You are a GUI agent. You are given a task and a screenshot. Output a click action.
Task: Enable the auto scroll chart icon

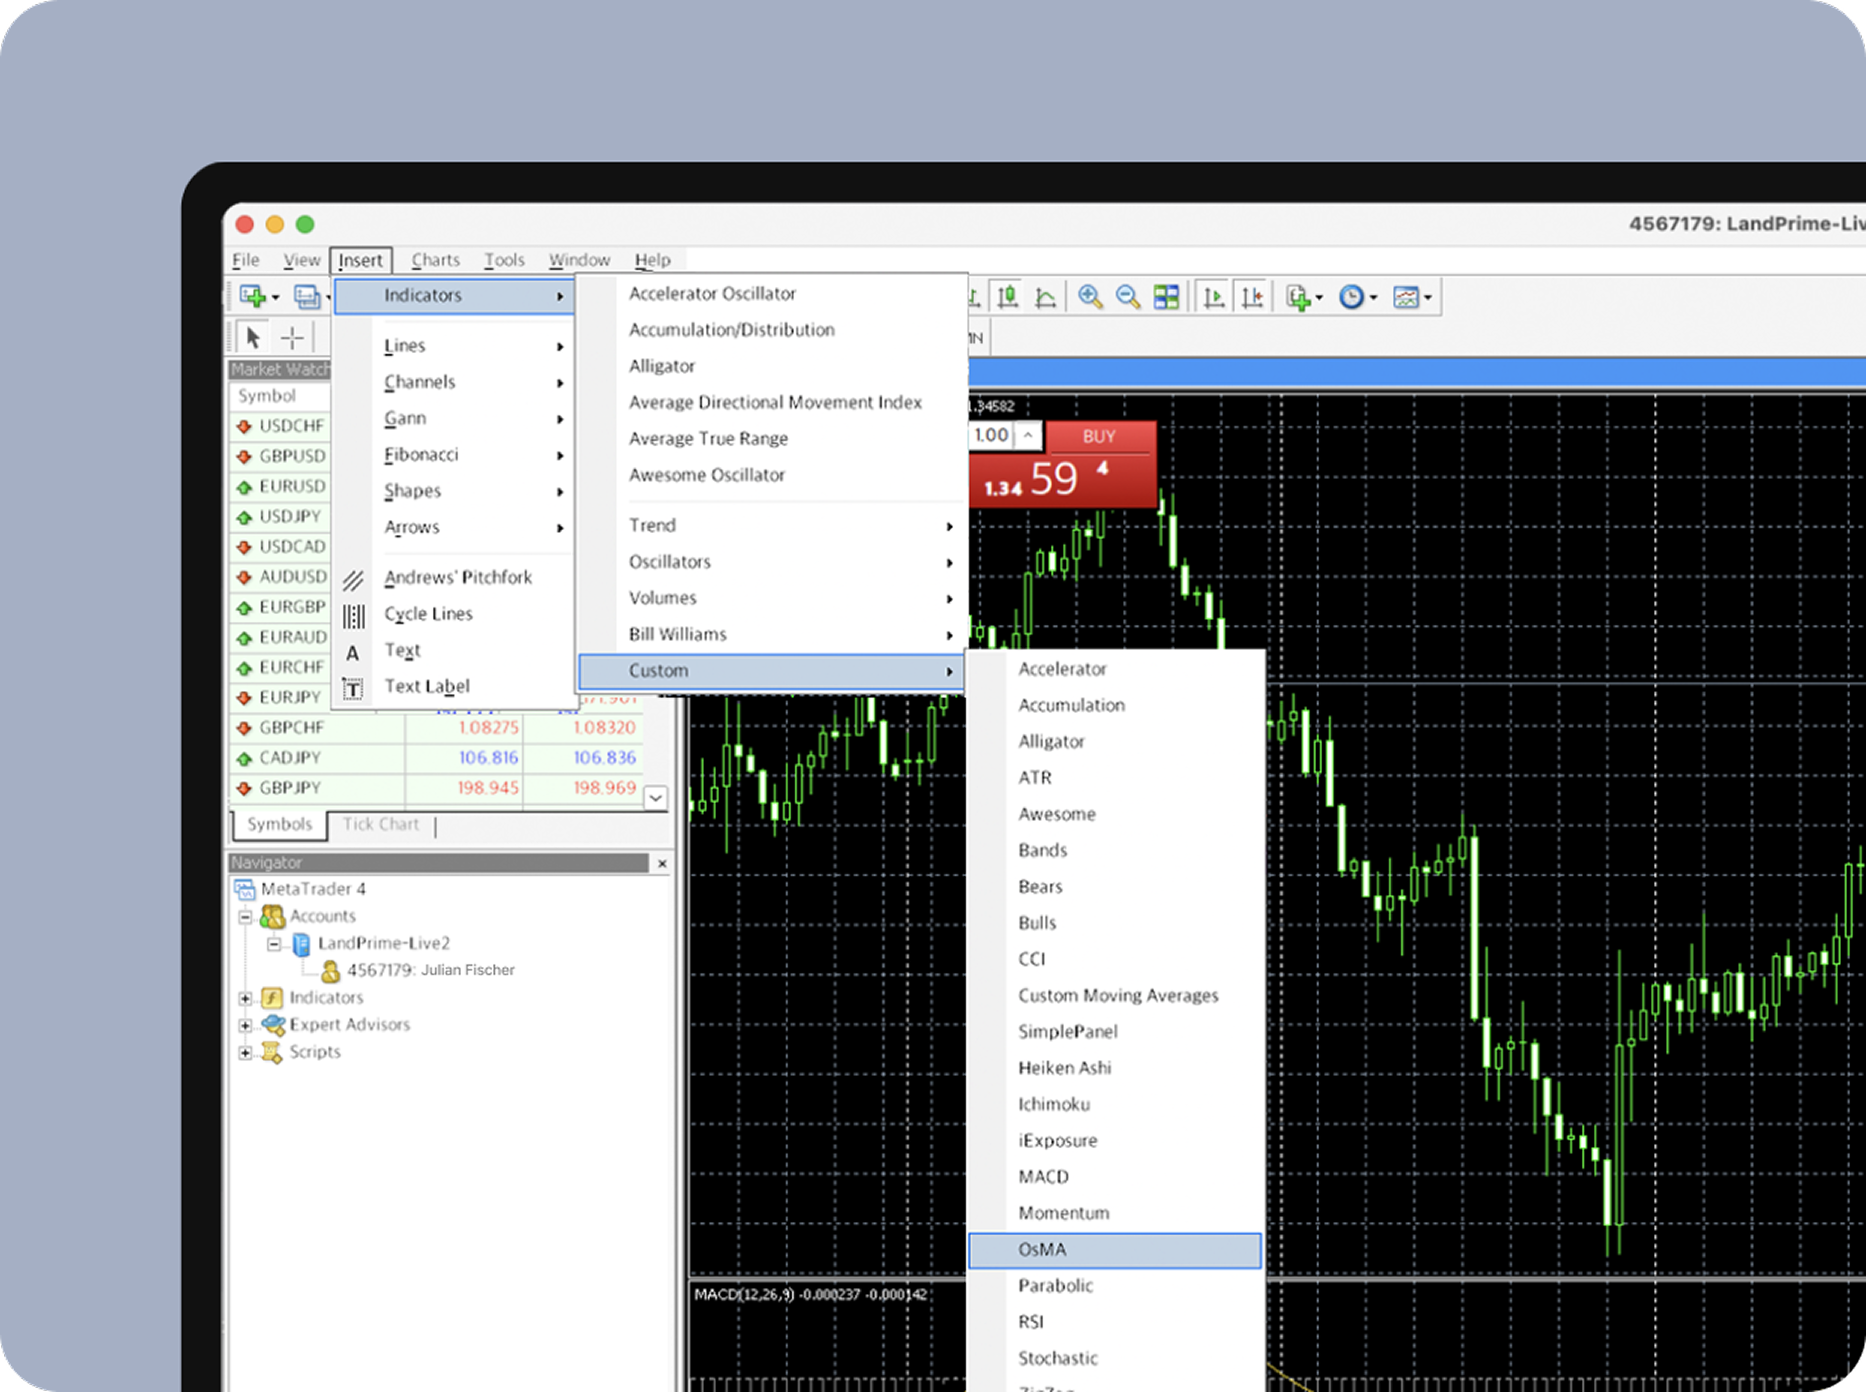click(x=1213, y=296)
